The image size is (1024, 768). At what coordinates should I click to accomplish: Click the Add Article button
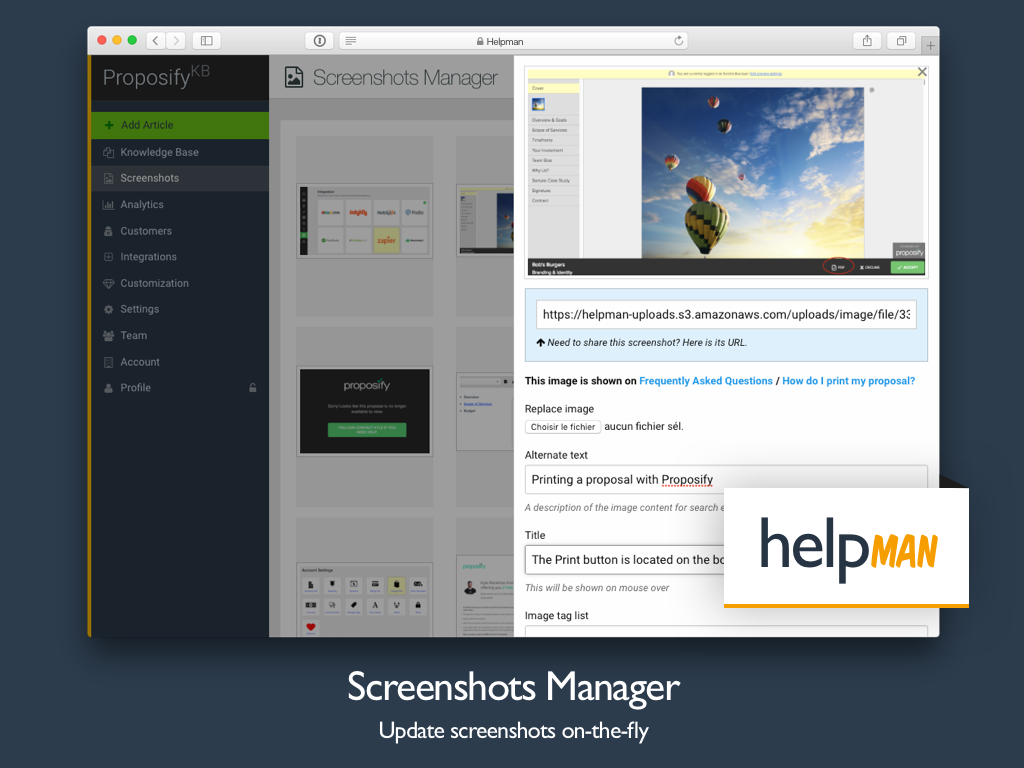(180, 125)
